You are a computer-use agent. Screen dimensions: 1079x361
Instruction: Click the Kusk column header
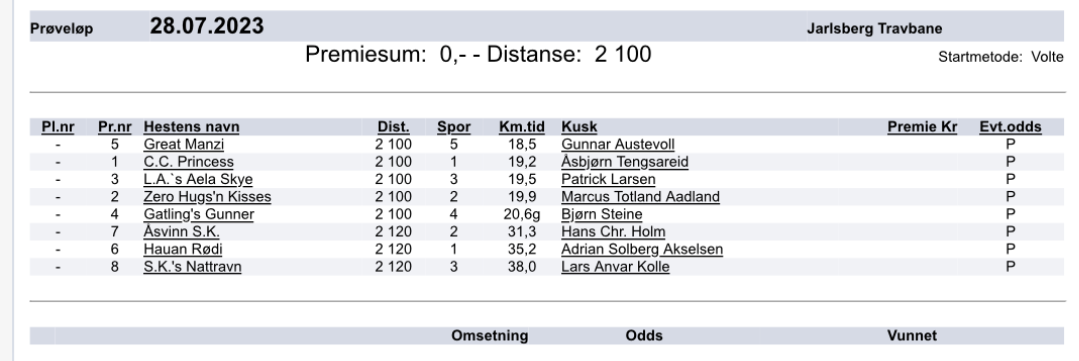[579, 127]
